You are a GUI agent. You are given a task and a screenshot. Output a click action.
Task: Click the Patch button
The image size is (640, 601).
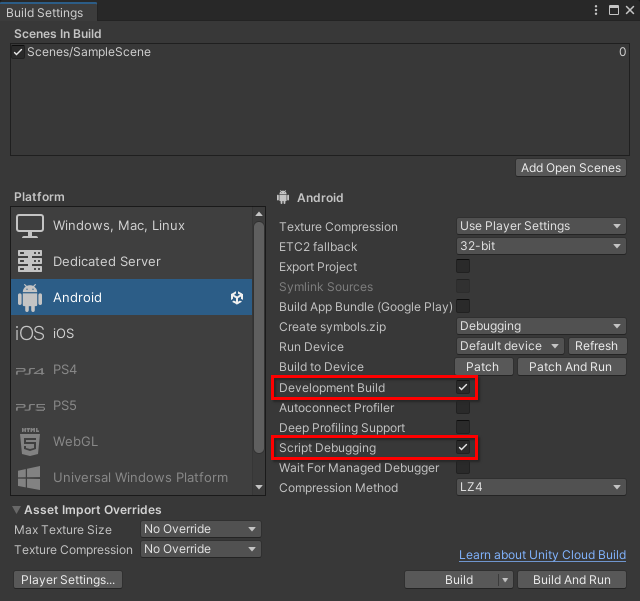(x=483, y=367)
